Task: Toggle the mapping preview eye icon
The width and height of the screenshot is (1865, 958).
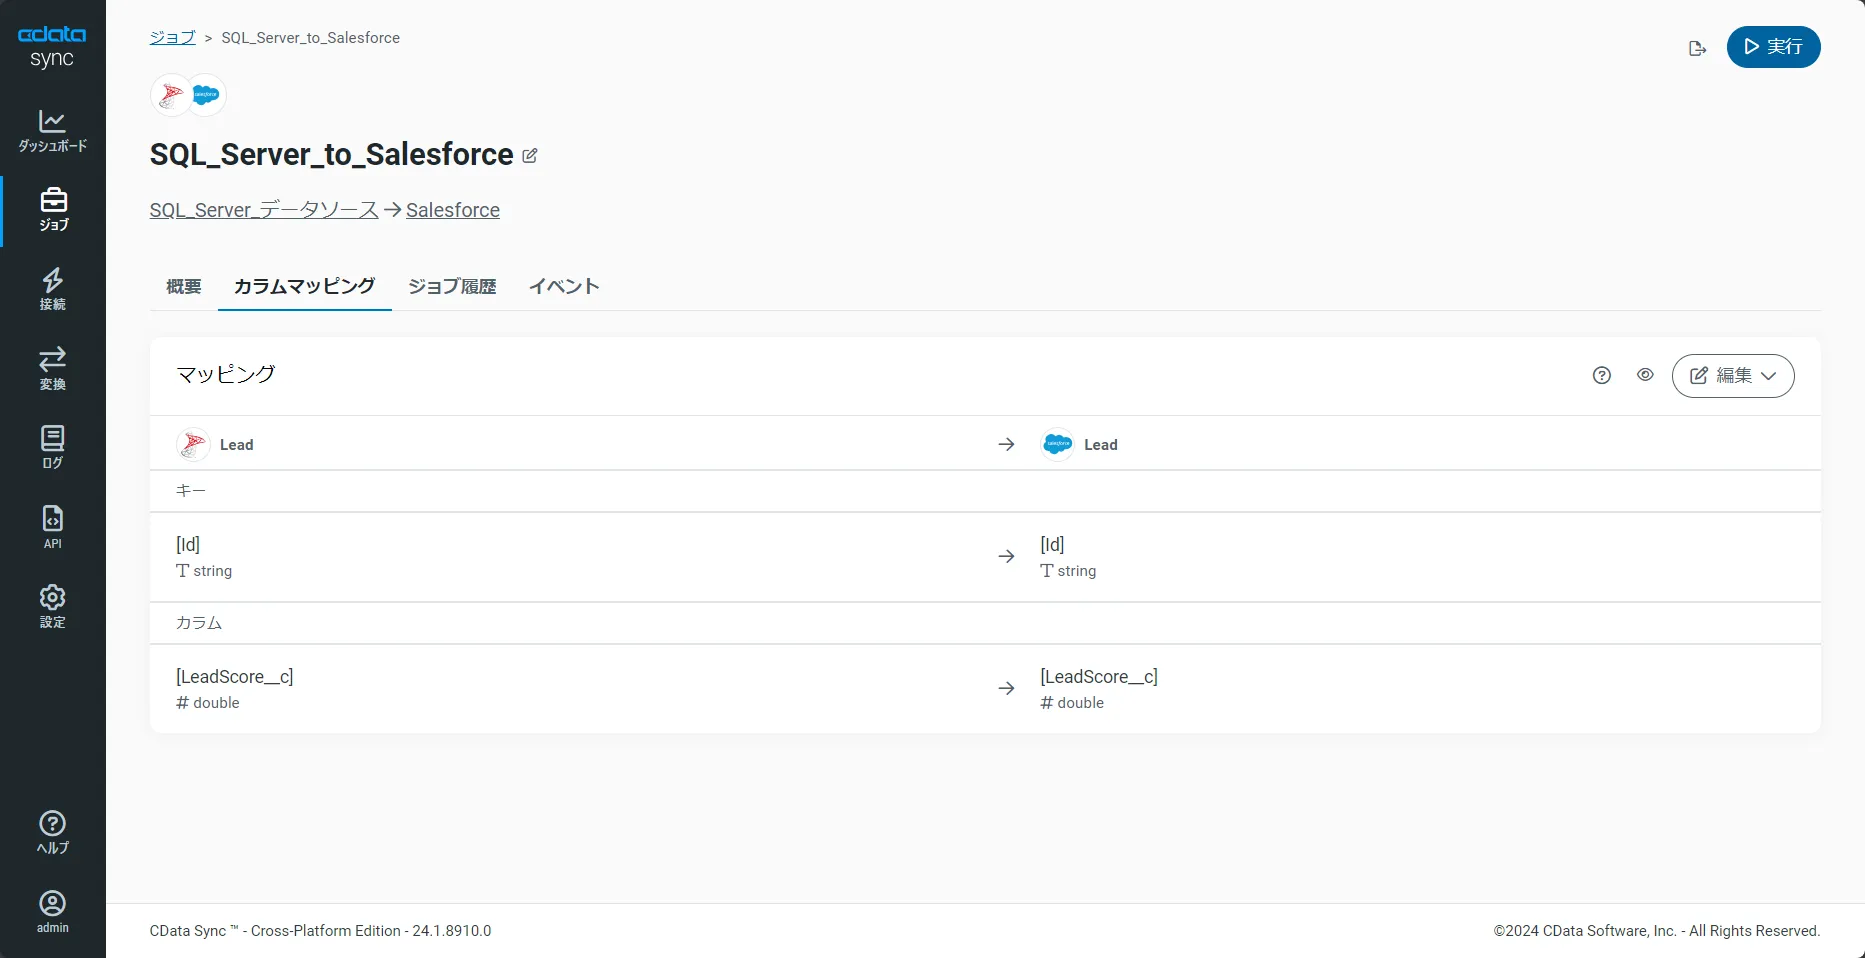Action: pyautogui.click(x=1645, y=375)
